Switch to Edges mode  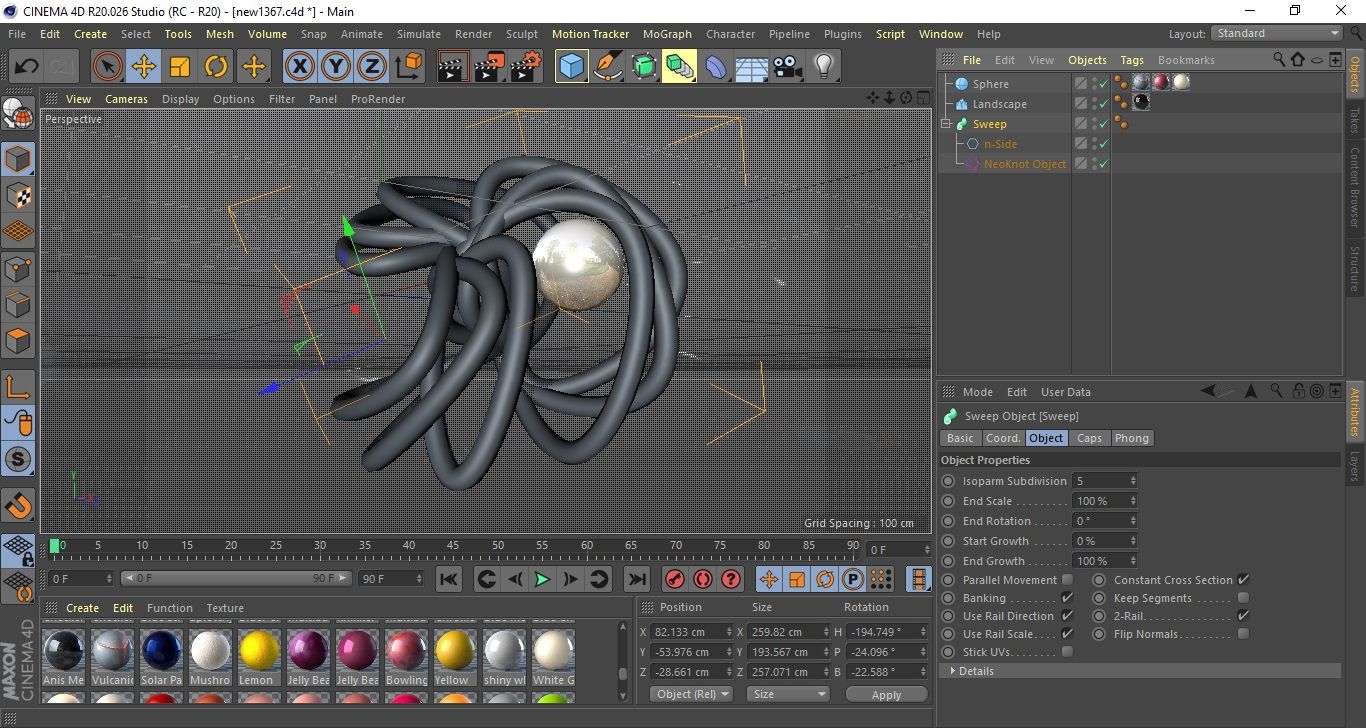18,304
